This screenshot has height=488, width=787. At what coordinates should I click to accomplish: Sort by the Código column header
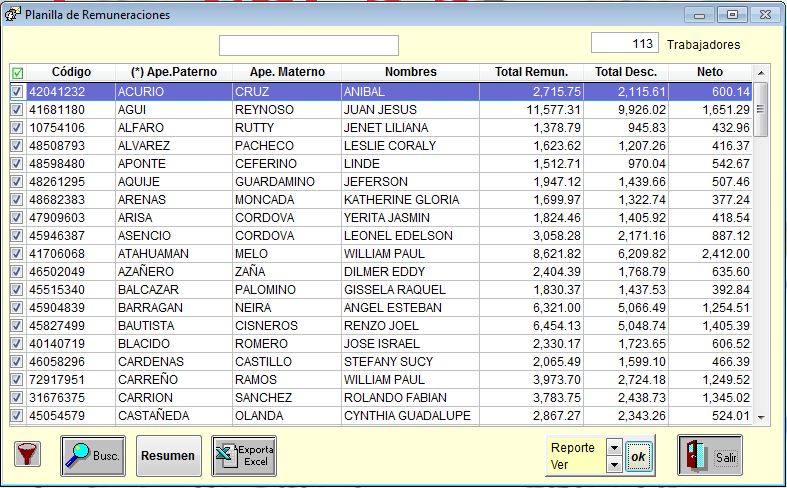pos(72,72)
